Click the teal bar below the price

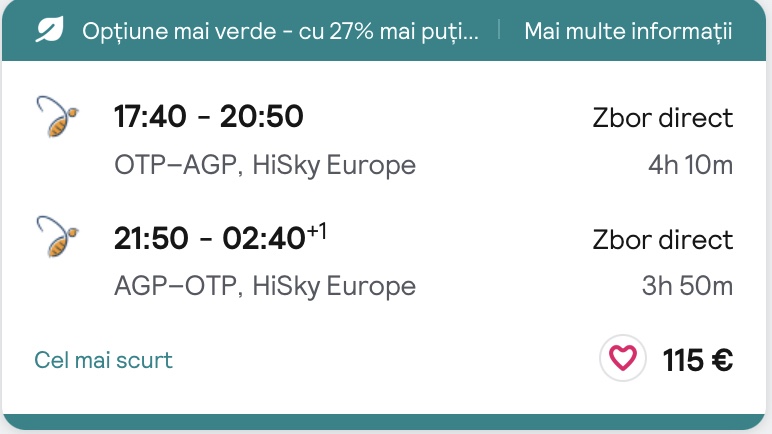coord(386,422)
